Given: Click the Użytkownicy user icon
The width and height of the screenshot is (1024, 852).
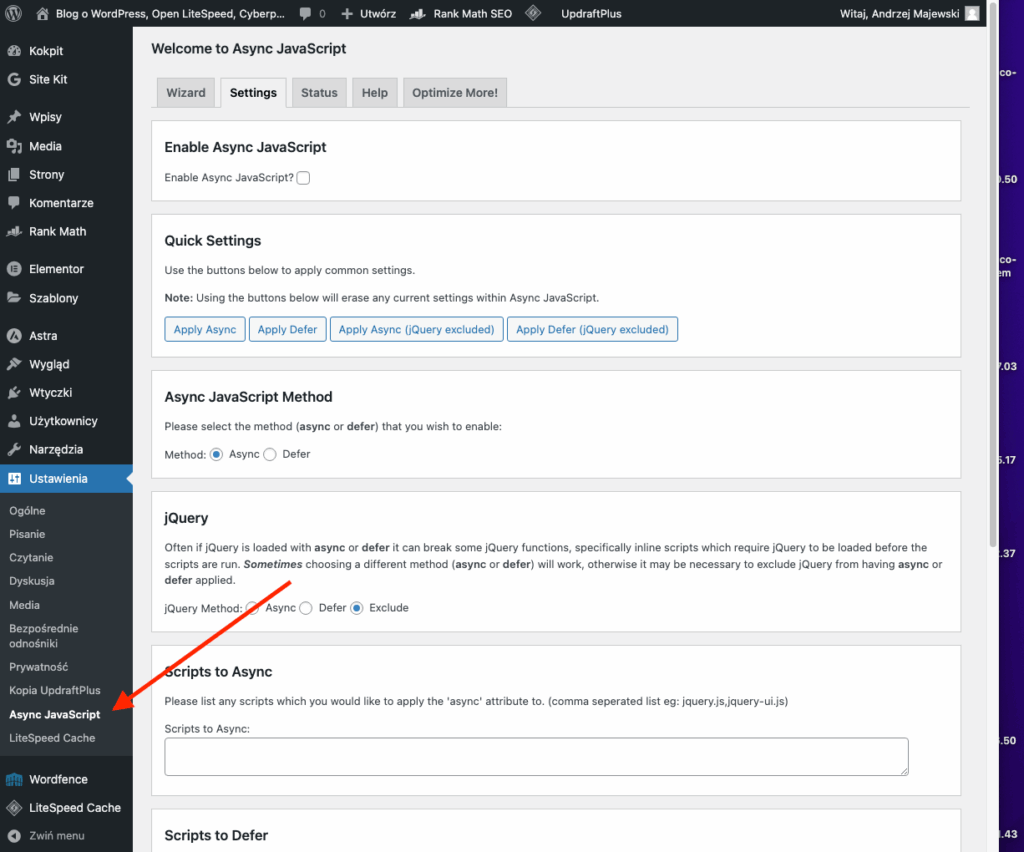Looking at the screenshot, I should pos(14,421).
